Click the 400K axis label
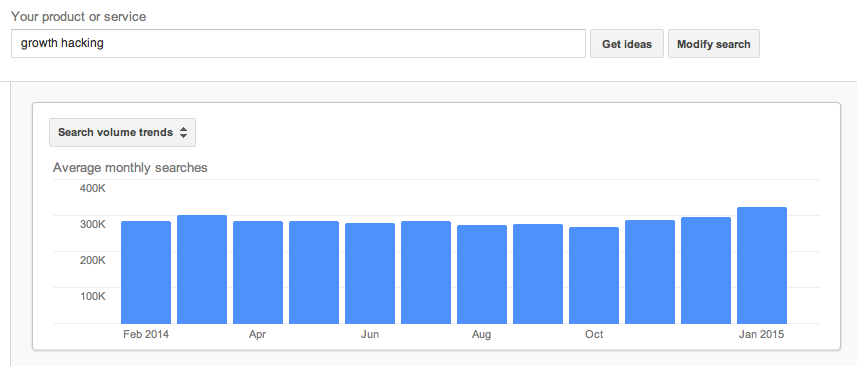Image resolution: width=857 pixels, height=366 pixels. pyautogui.click(x=92, y=188)
